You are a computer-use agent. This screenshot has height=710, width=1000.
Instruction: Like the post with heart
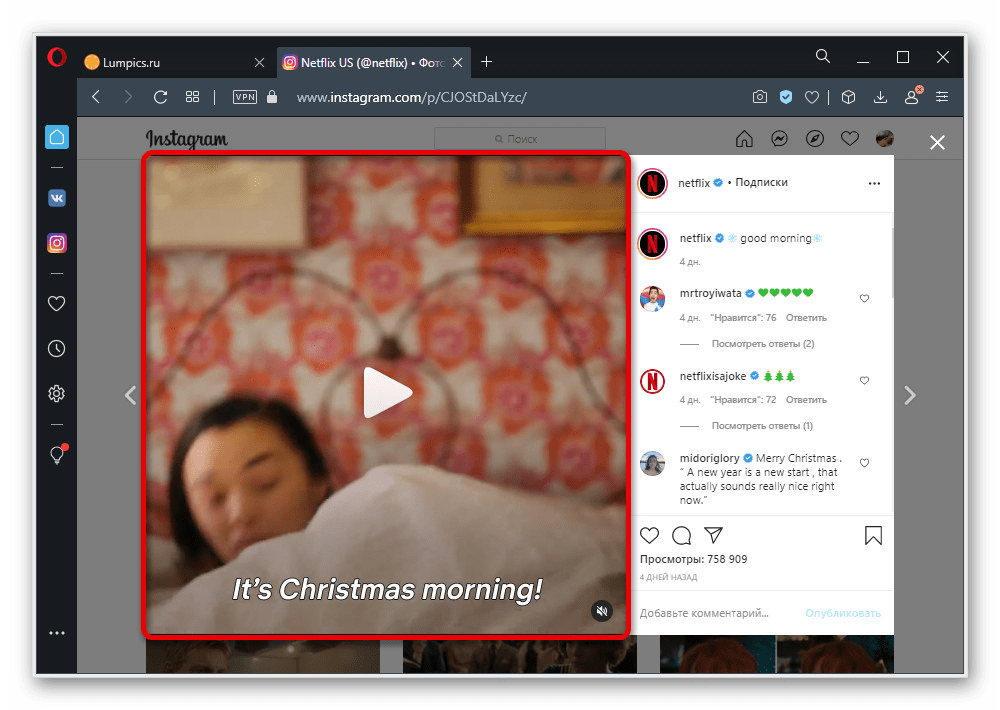(x=649, y=535)
